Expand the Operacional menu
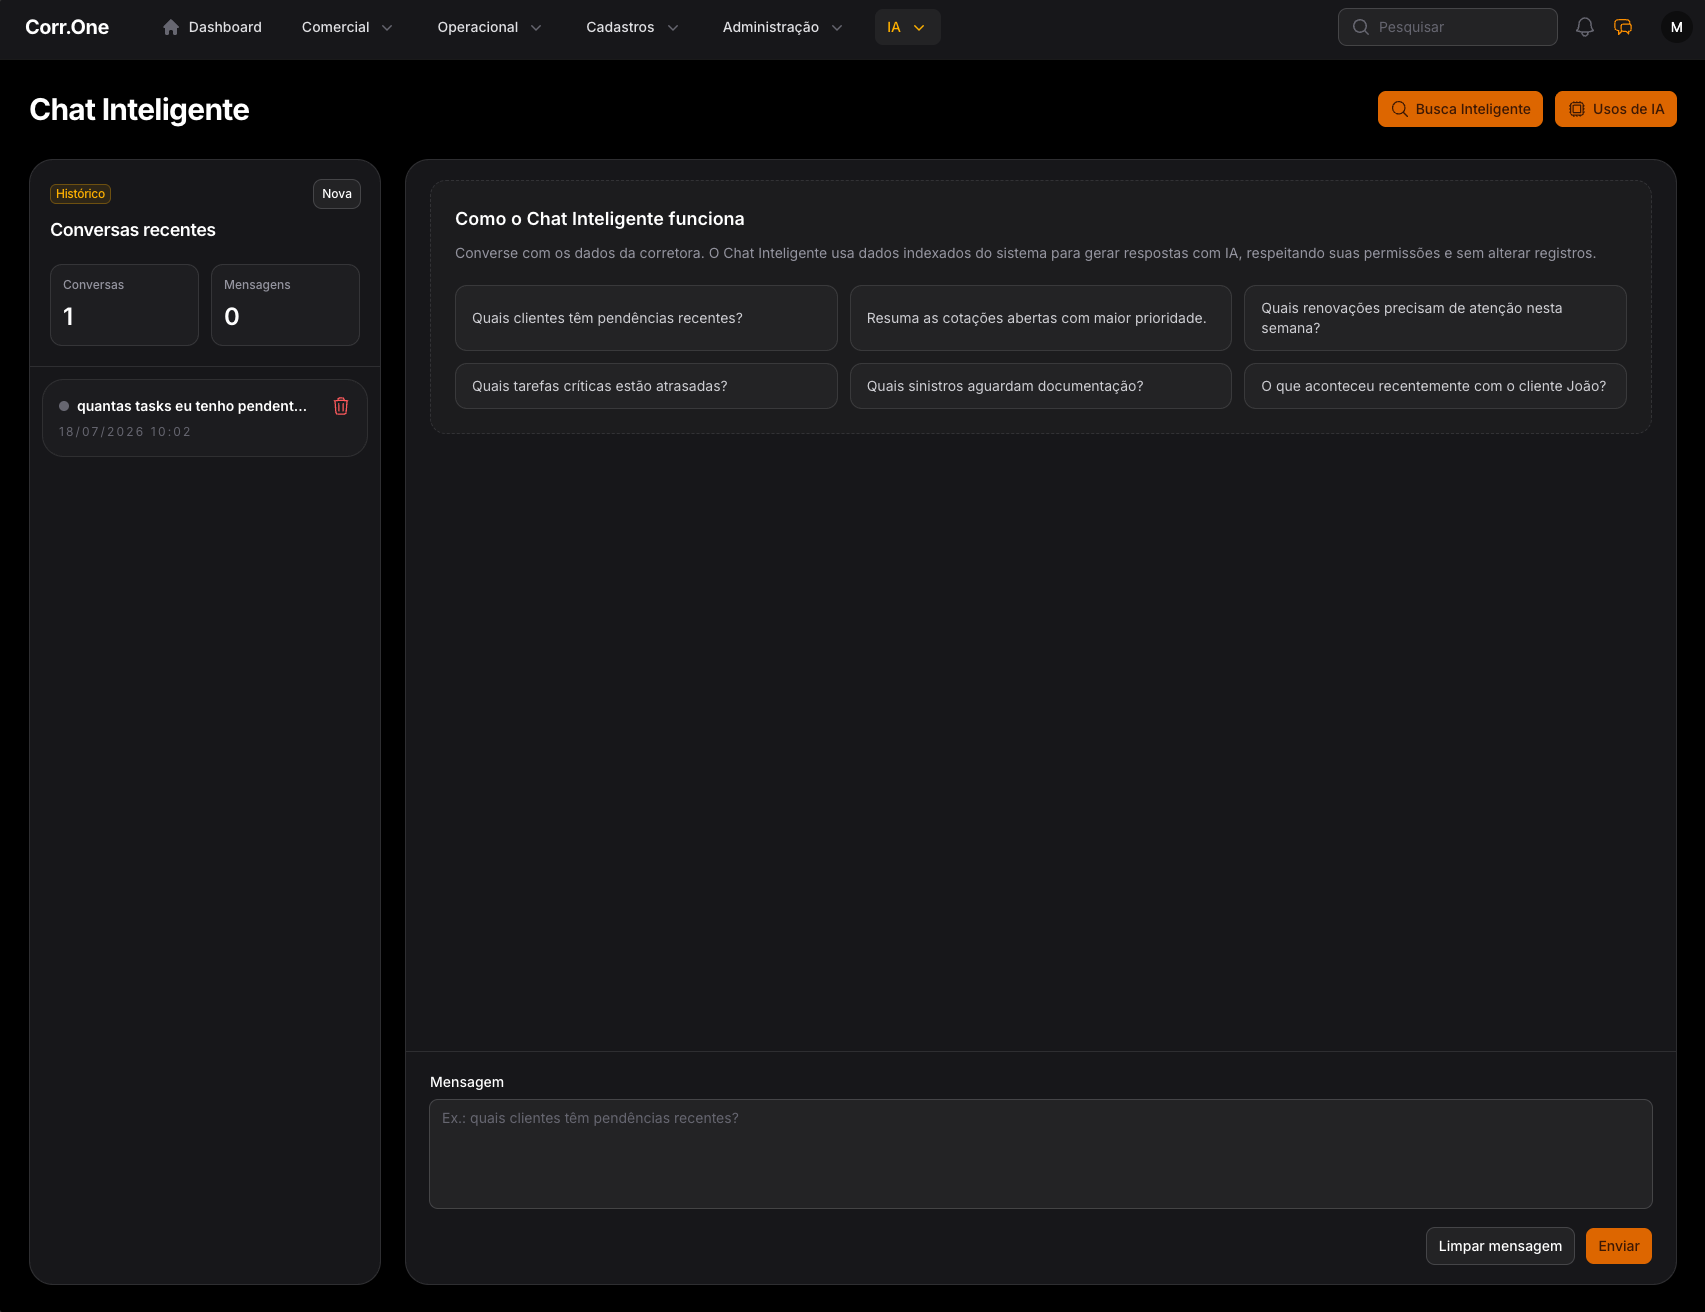 point(489,27)
